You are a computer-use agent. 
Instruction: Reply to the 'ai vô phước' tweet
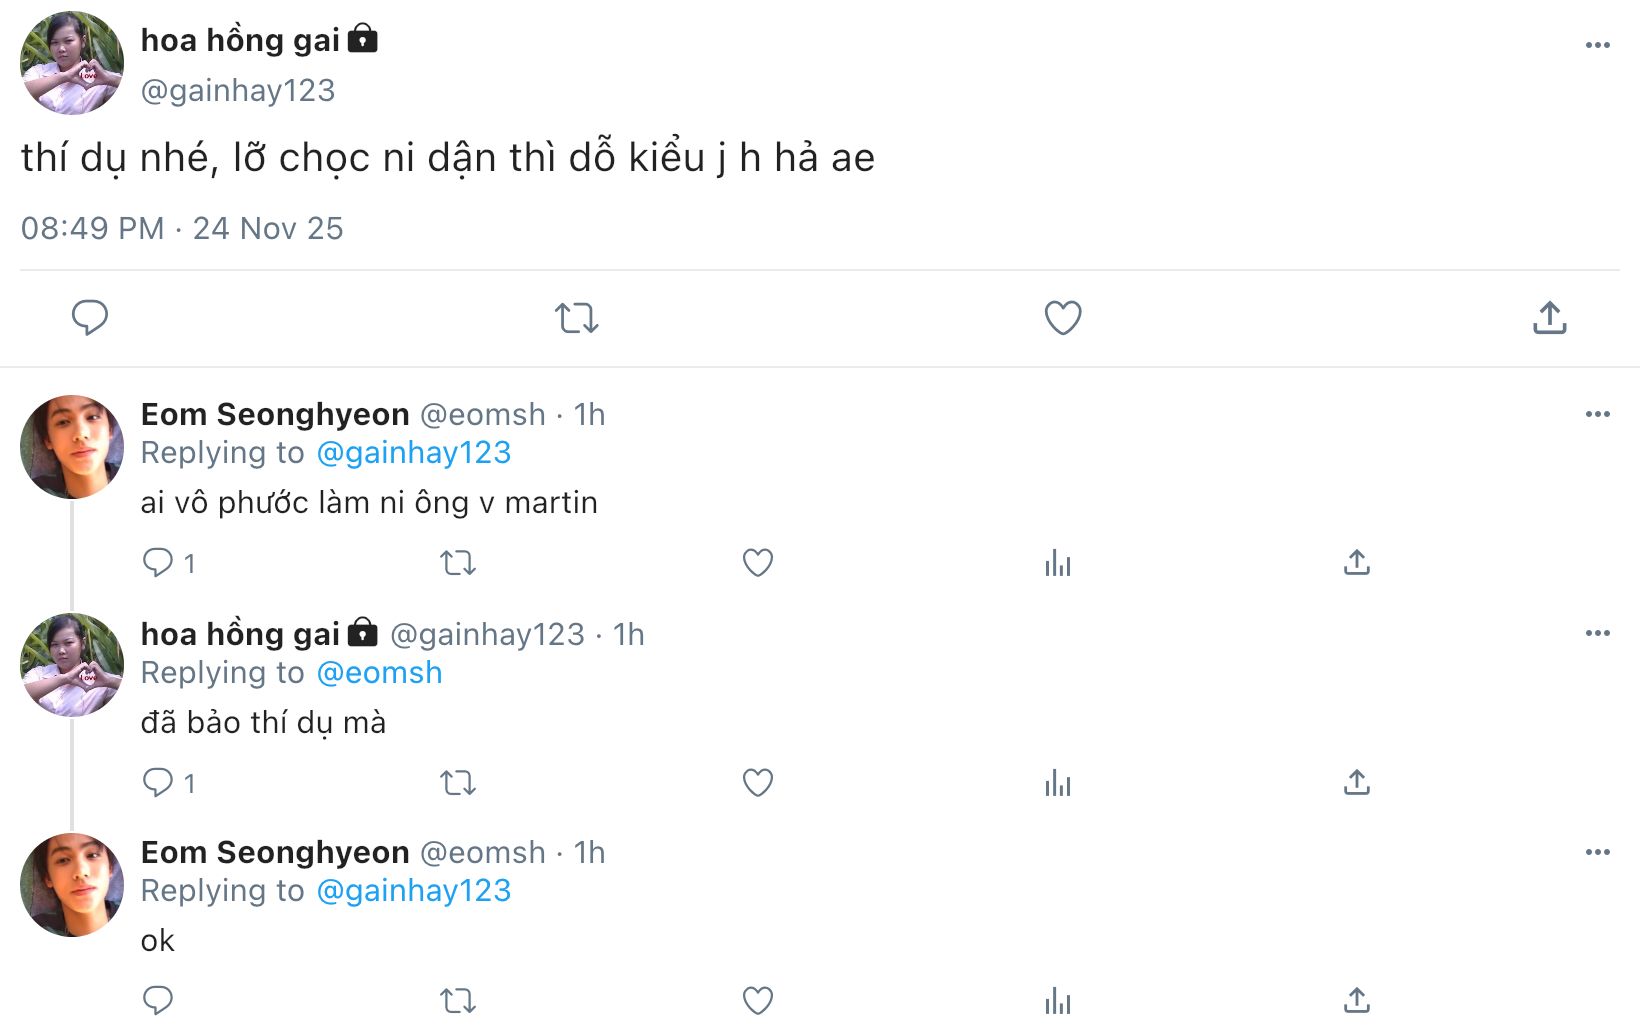[x=158, y=562]
